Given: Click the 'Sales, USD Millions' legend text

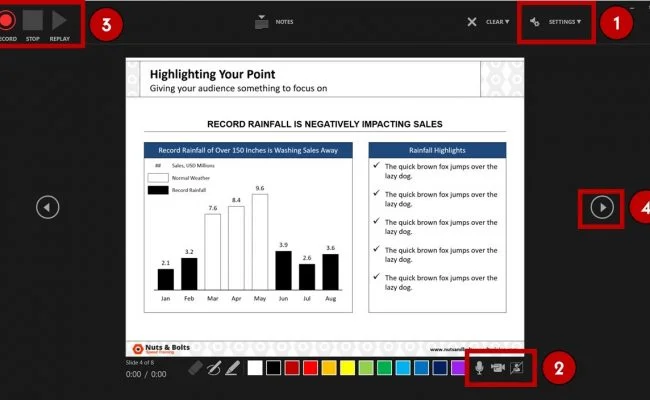Looking at the screenshot, I should (193, 166).
